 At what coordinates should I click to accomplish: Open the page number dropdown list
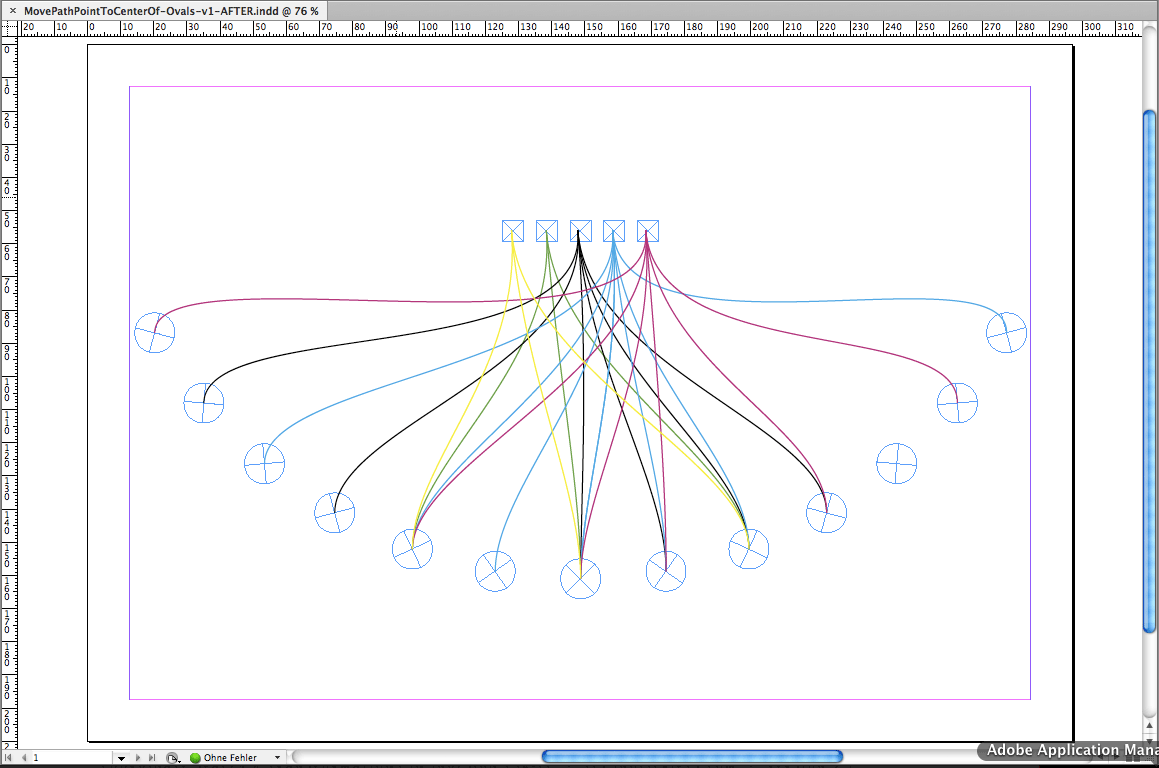(121, 758)
